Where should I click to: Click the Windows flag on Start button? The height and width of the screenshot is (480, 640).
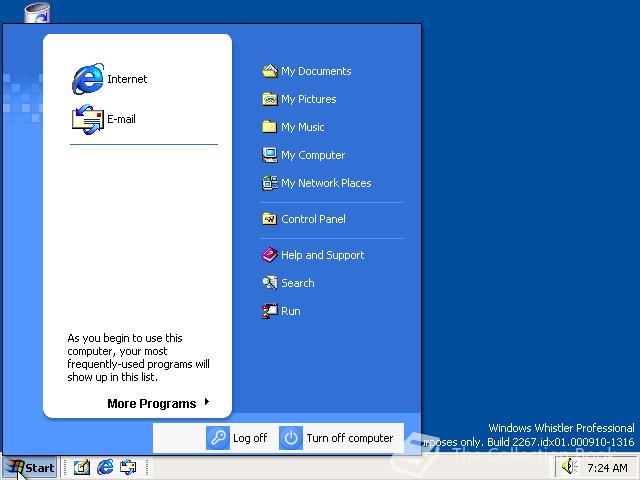pos(16,467)
